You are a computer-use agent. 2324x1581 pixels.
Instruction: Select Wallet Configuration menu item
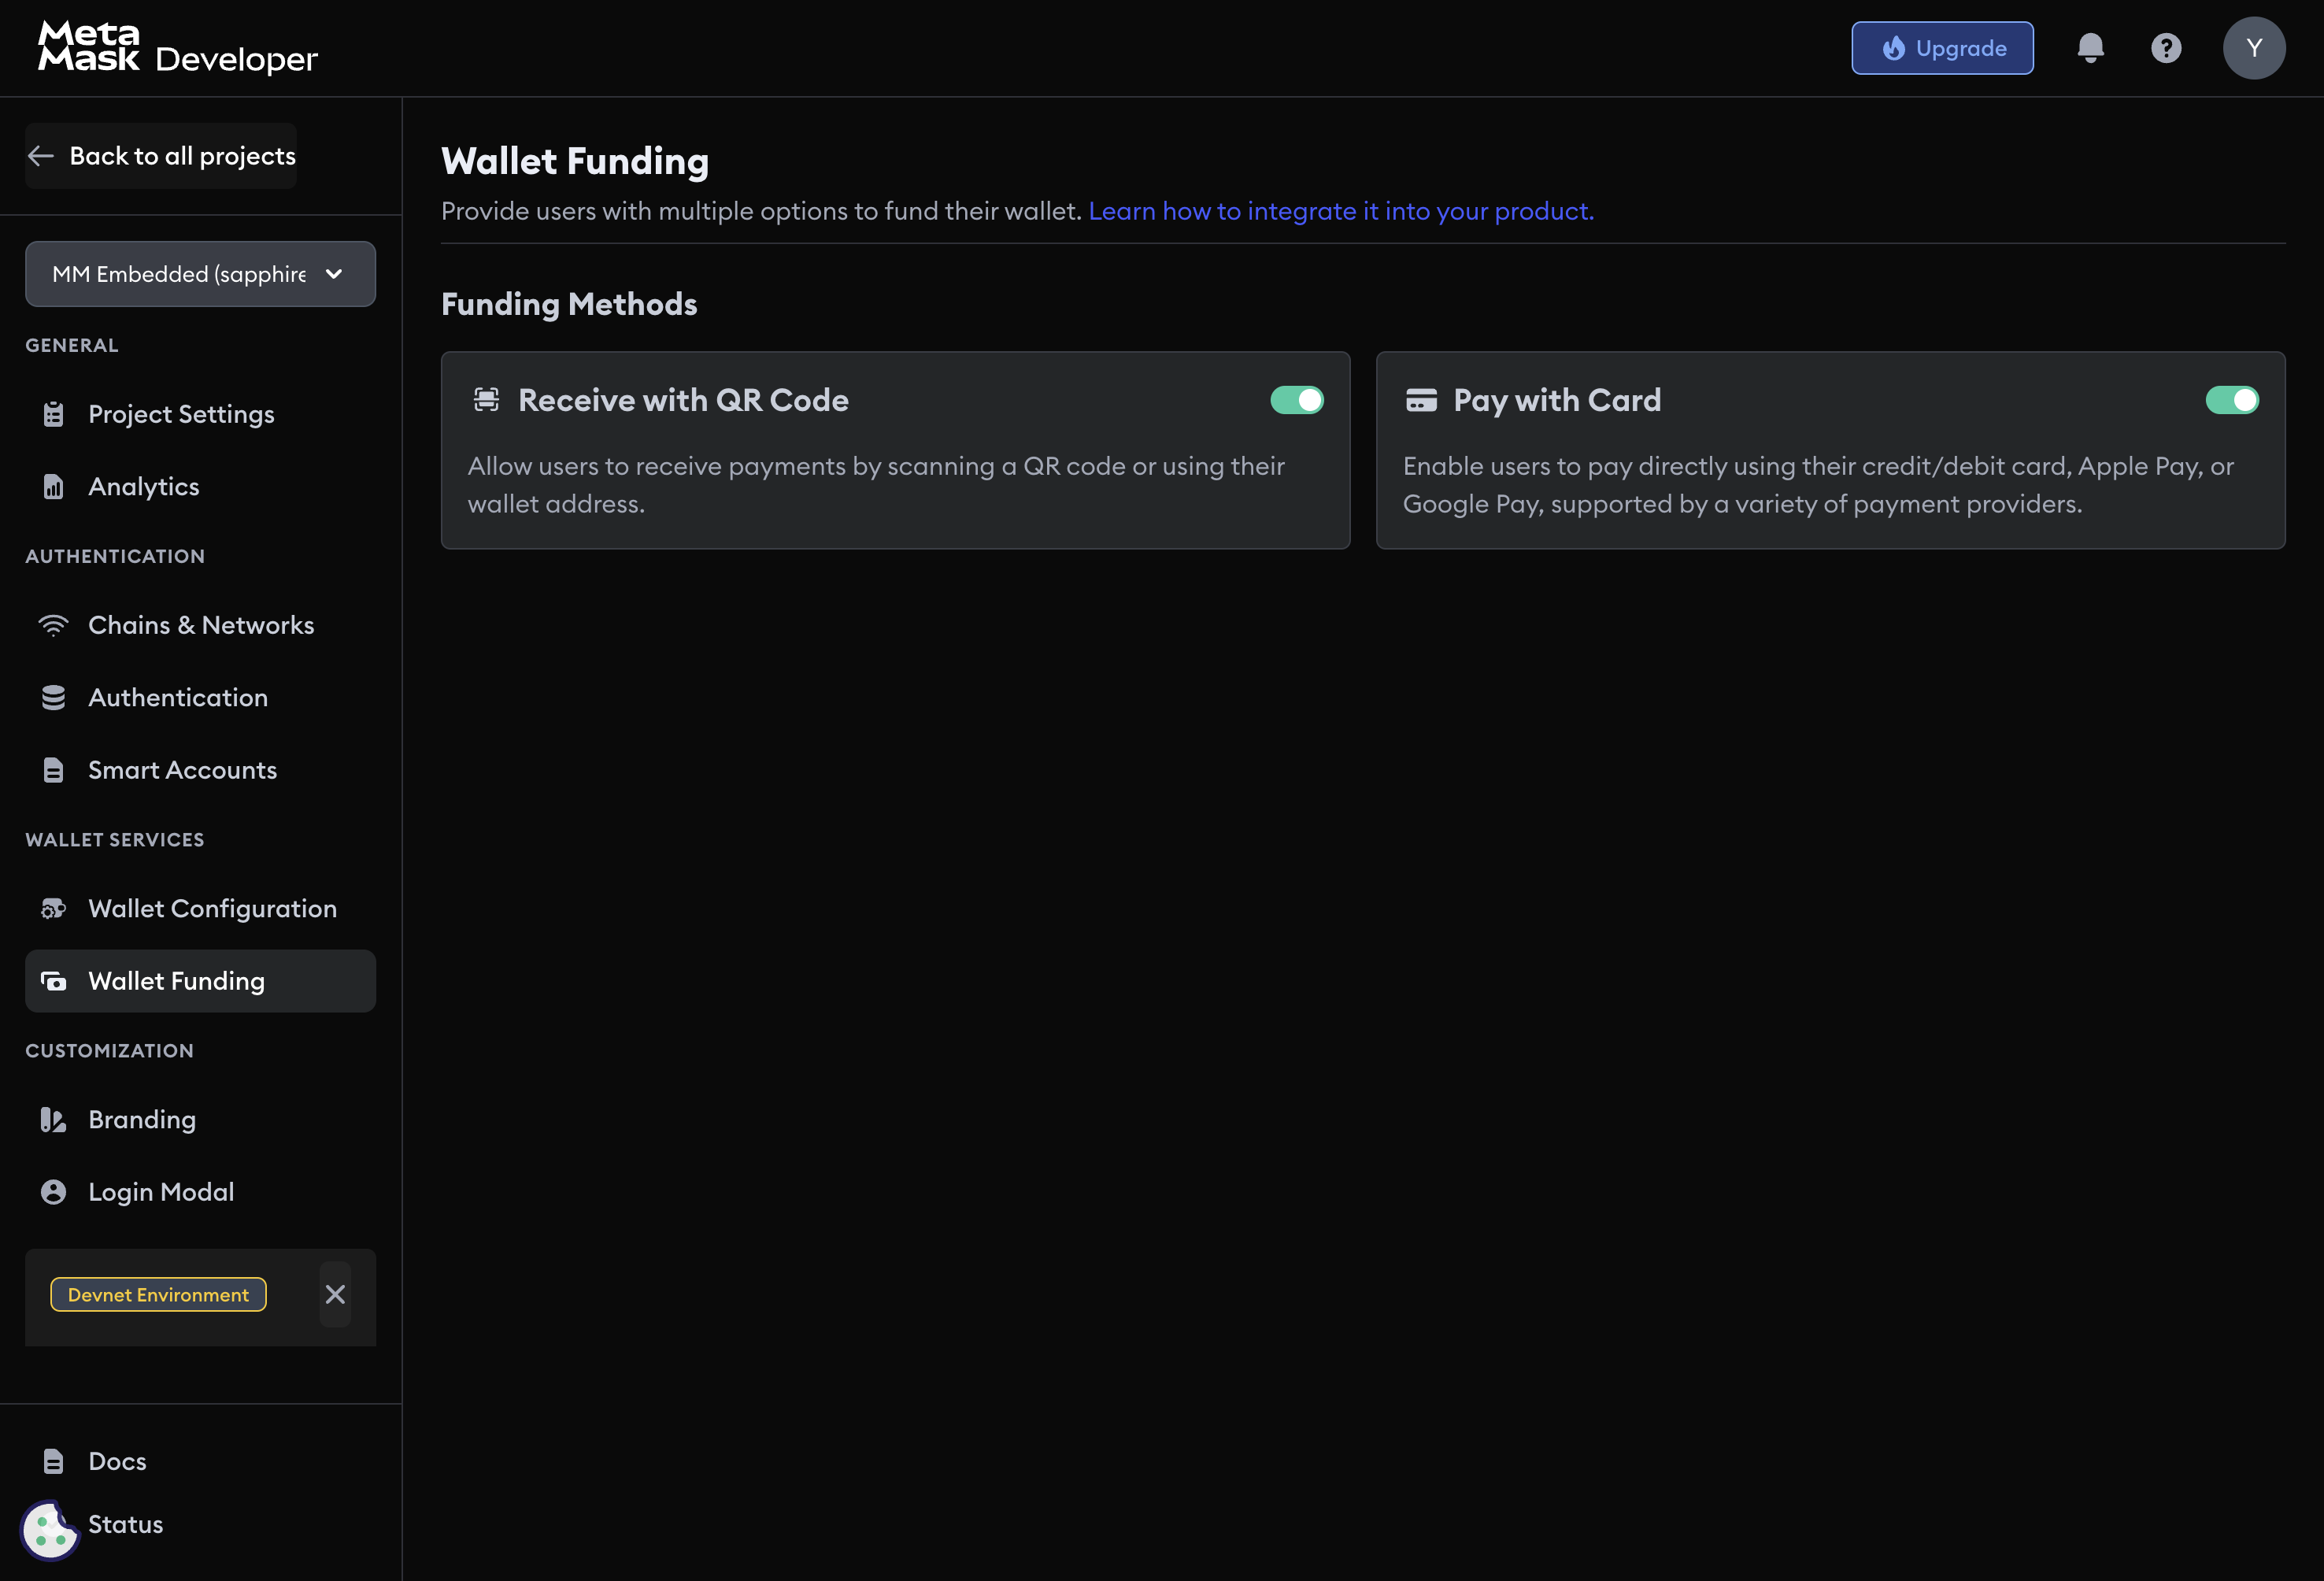pyautogui.click(x=200, y=909)
